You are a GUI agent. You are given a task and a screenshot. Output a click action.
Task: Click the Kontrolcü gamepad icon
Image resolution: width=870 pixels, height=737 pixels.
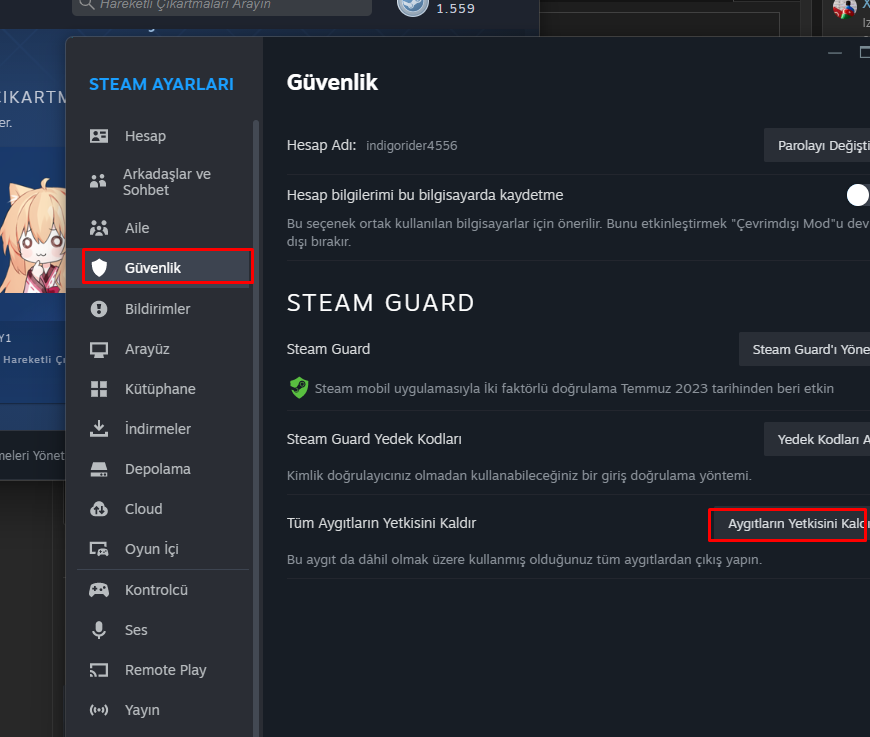click(99, 590)
